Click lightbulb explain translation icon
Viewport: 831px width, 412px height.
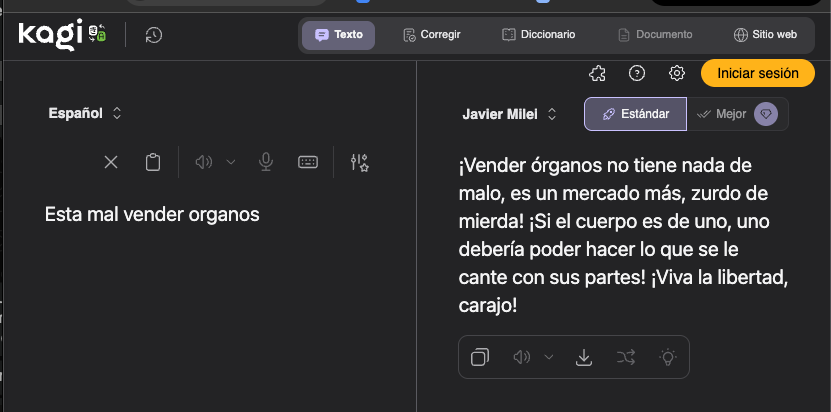(668, 357)
